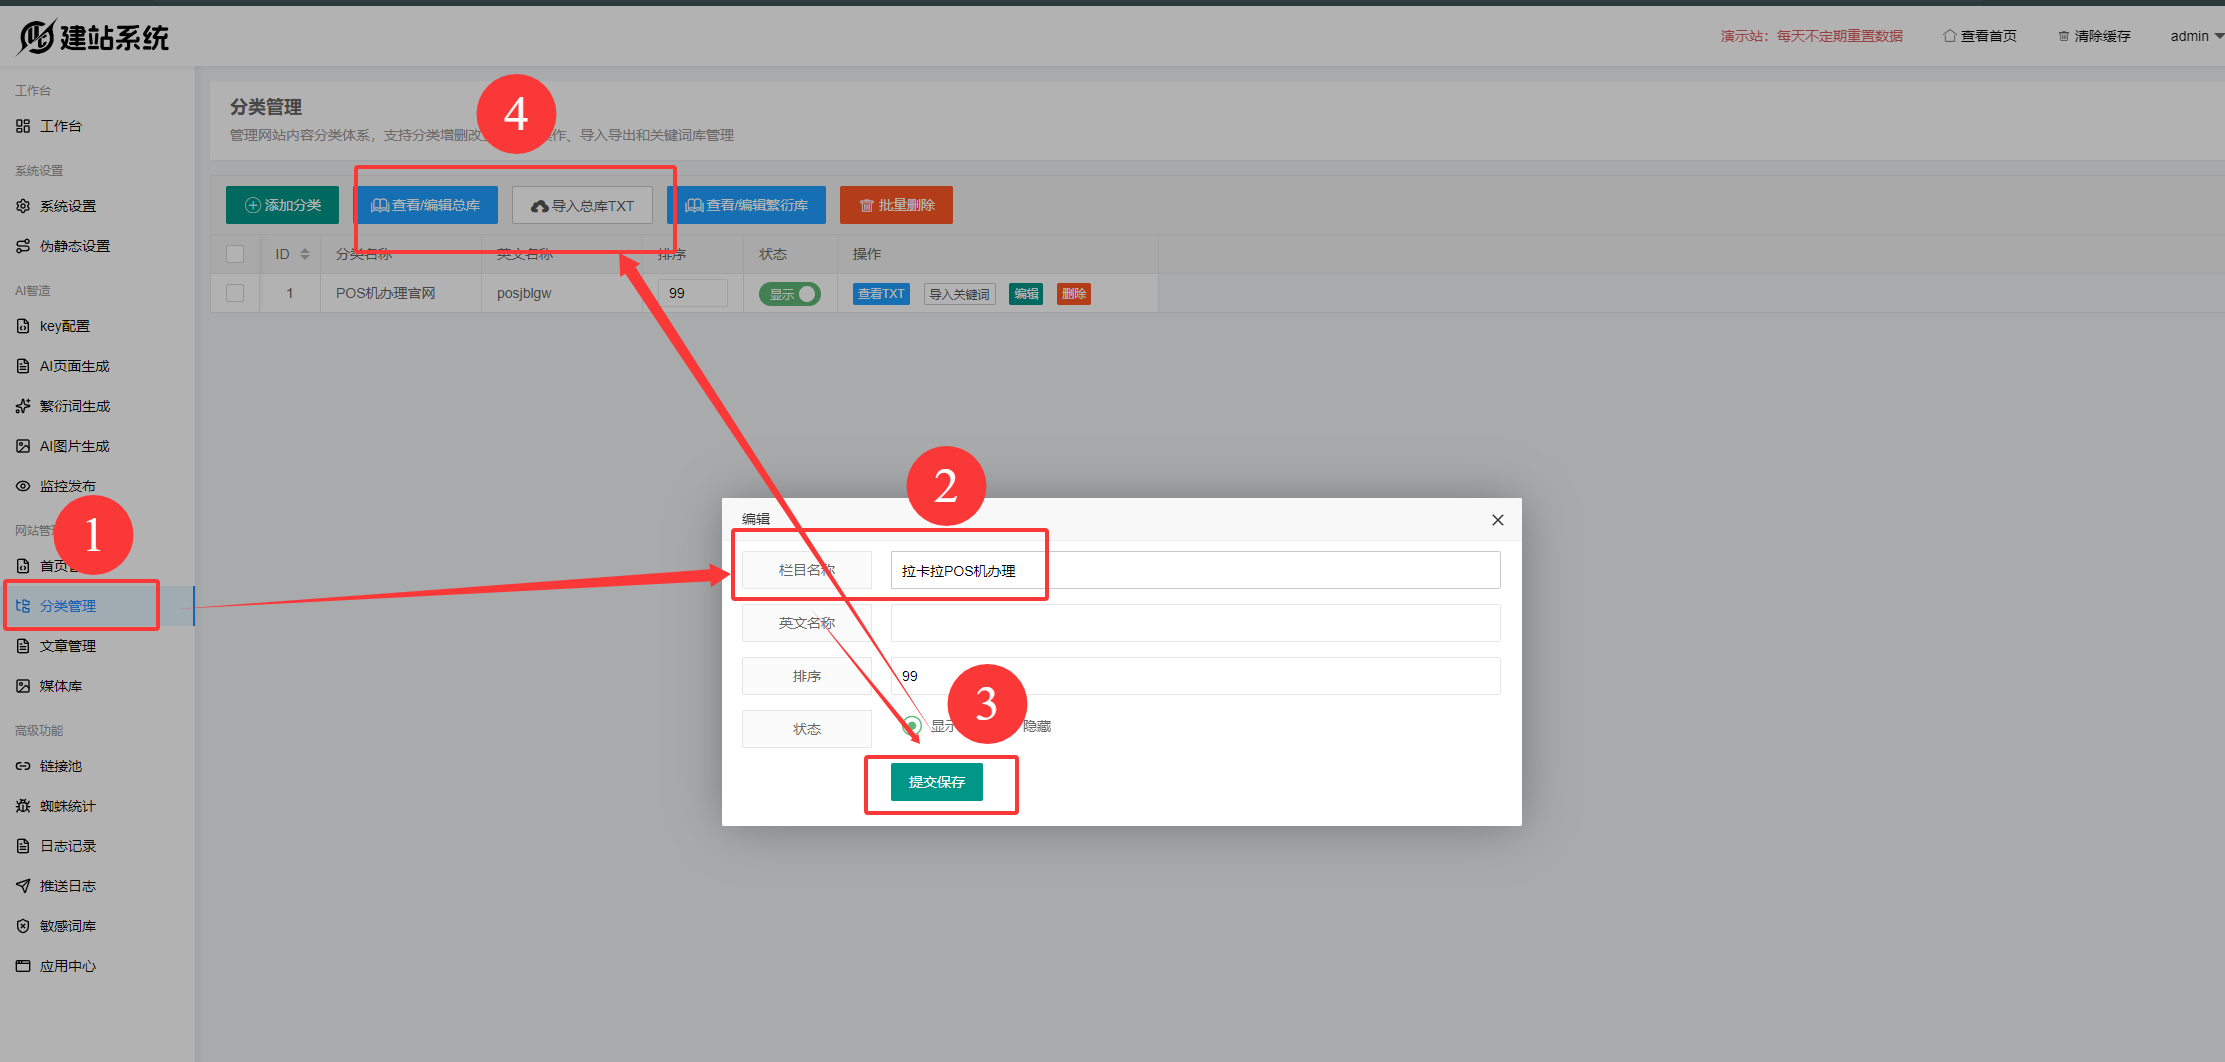Open AI页面生成 in the sidebar menu
This screenshot has width=2225, height=1062.
(x=74, y=366)
